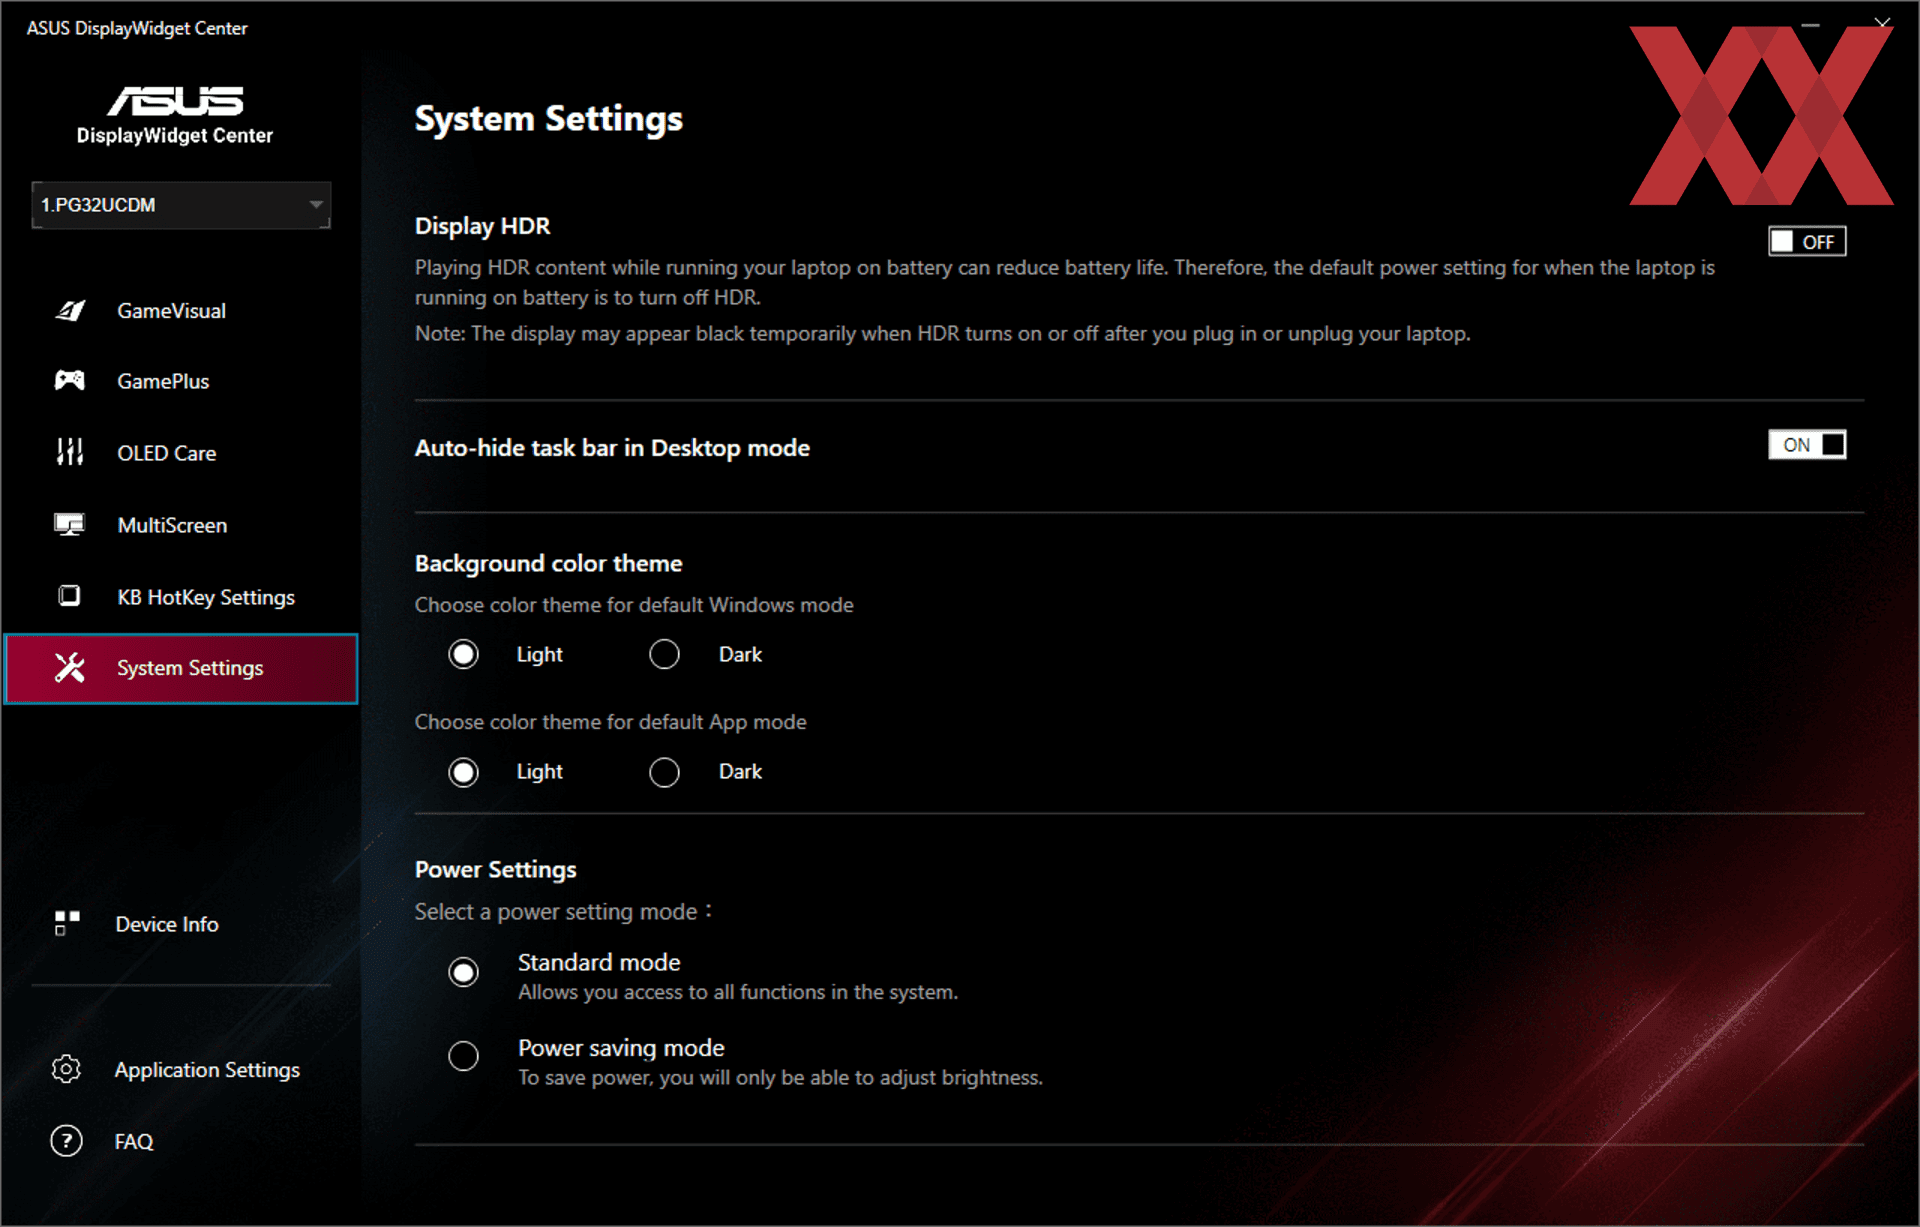Open the GameVisual menu item
Viewport: 1920px width, 1227px height.
click(x=181, y=311)
